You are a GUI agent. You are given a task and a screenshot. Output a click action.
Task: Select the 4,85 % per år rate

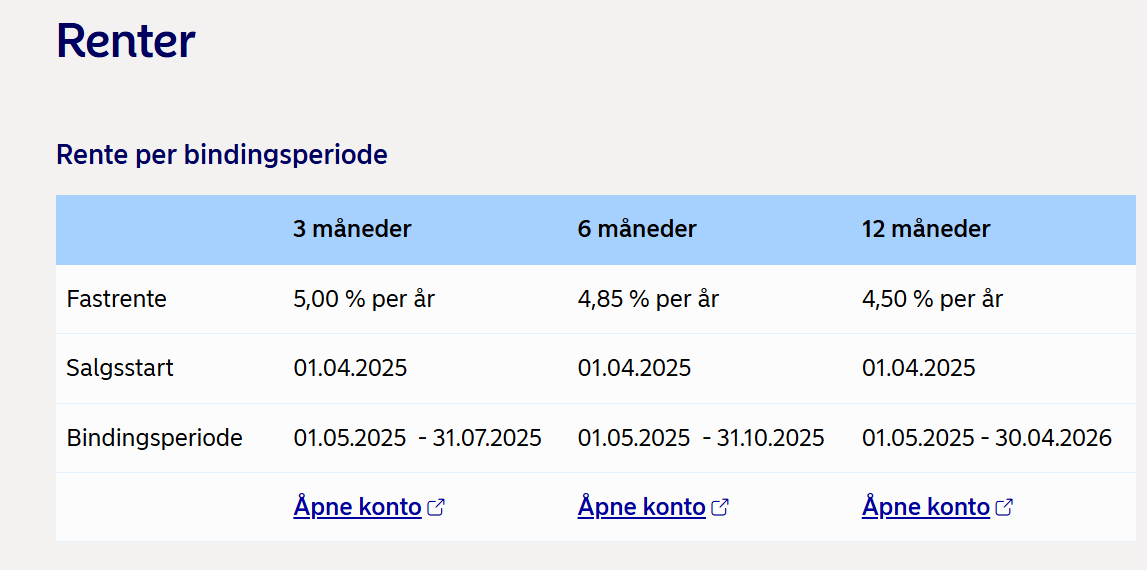[648, 299]
